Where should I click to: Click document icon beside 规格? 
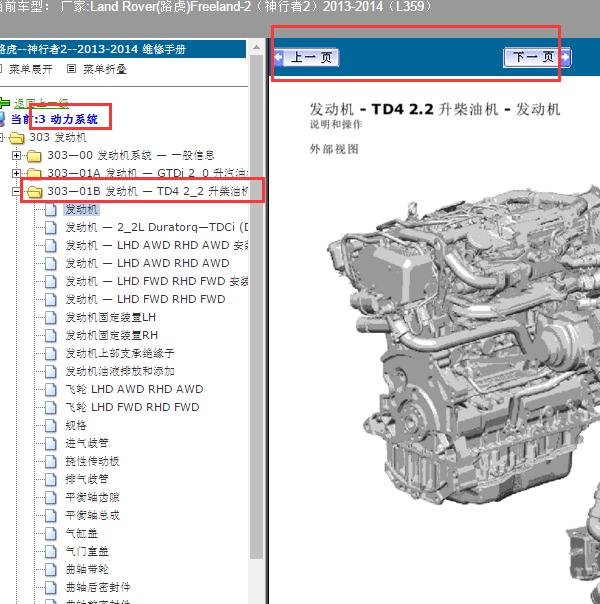click(50, 426)
